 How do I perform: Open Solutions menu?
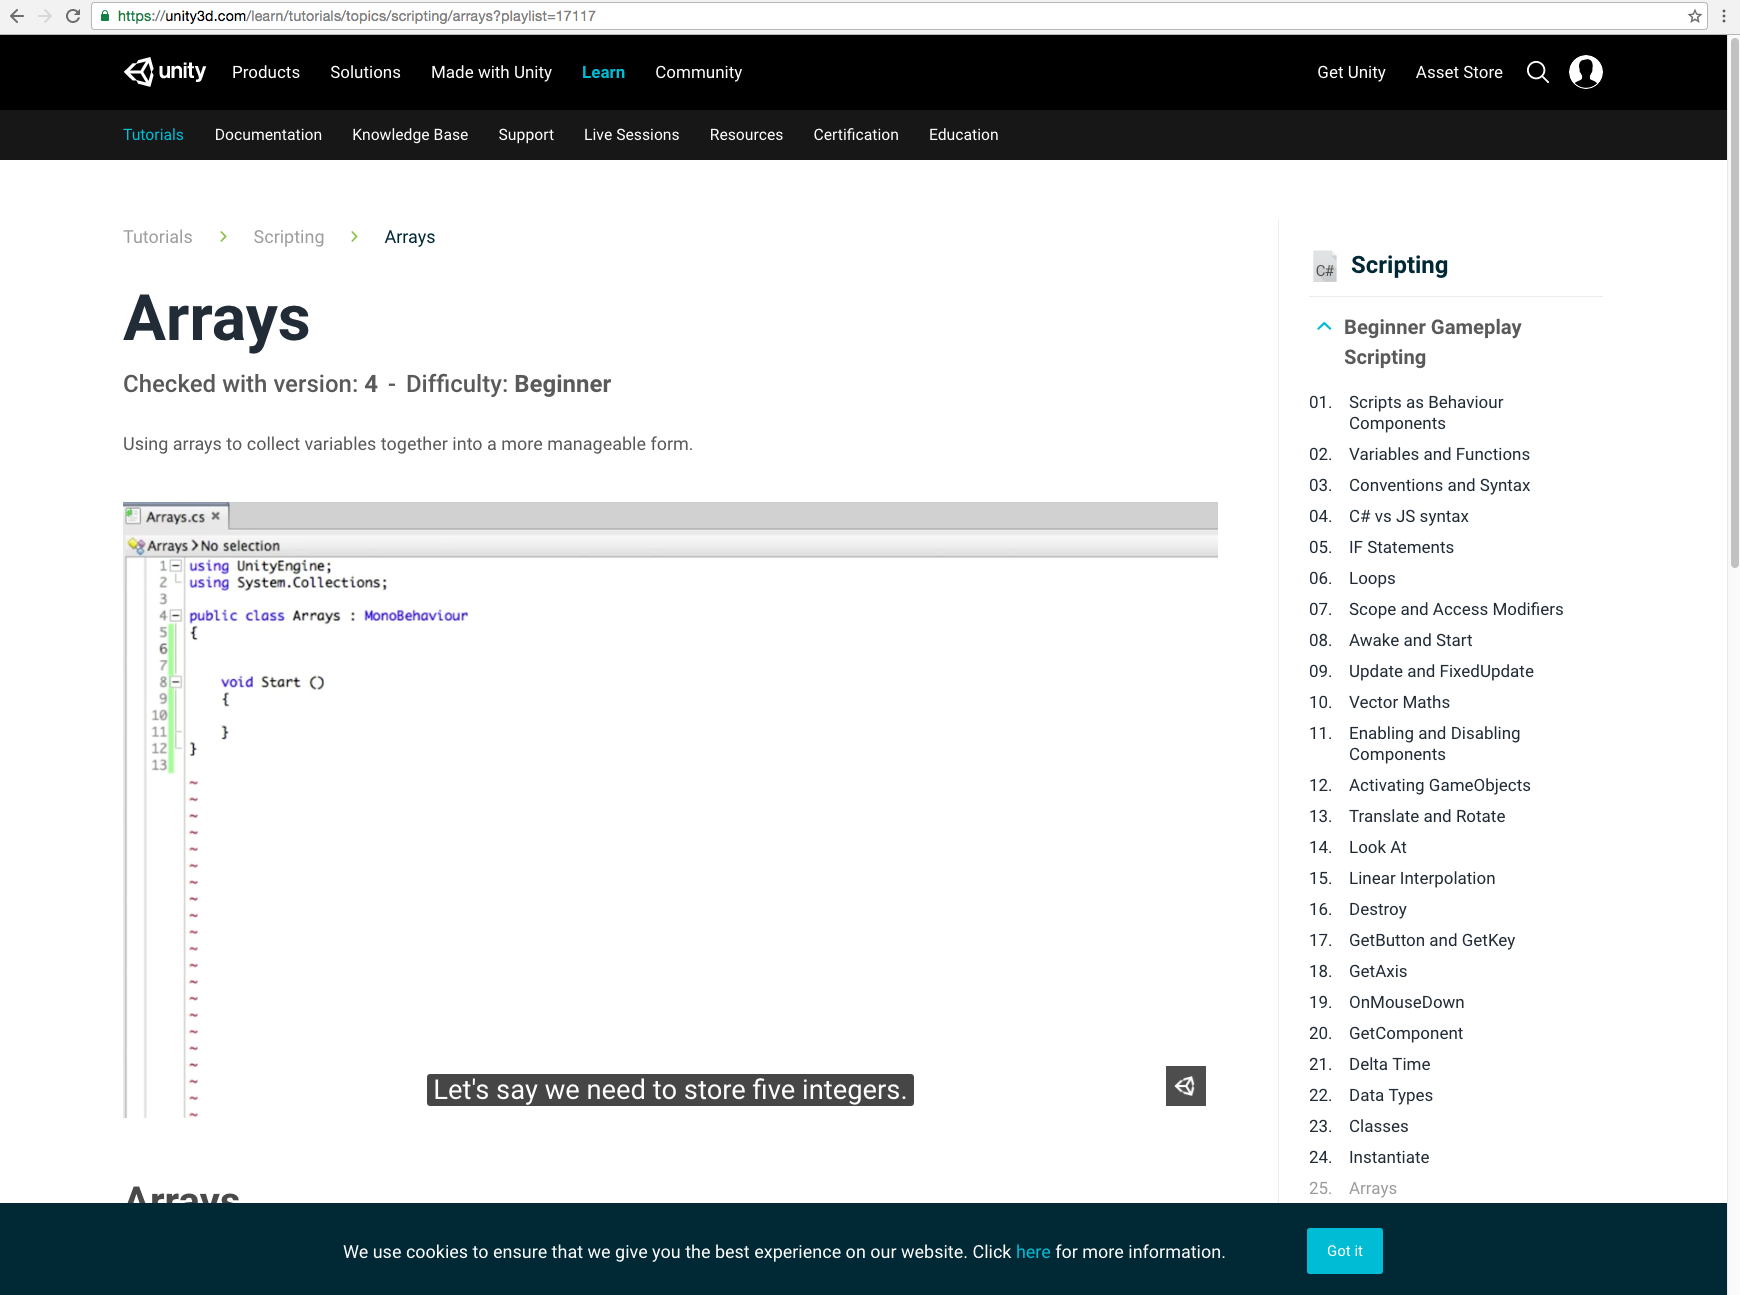pyautogui.click(x=365, y=72)
